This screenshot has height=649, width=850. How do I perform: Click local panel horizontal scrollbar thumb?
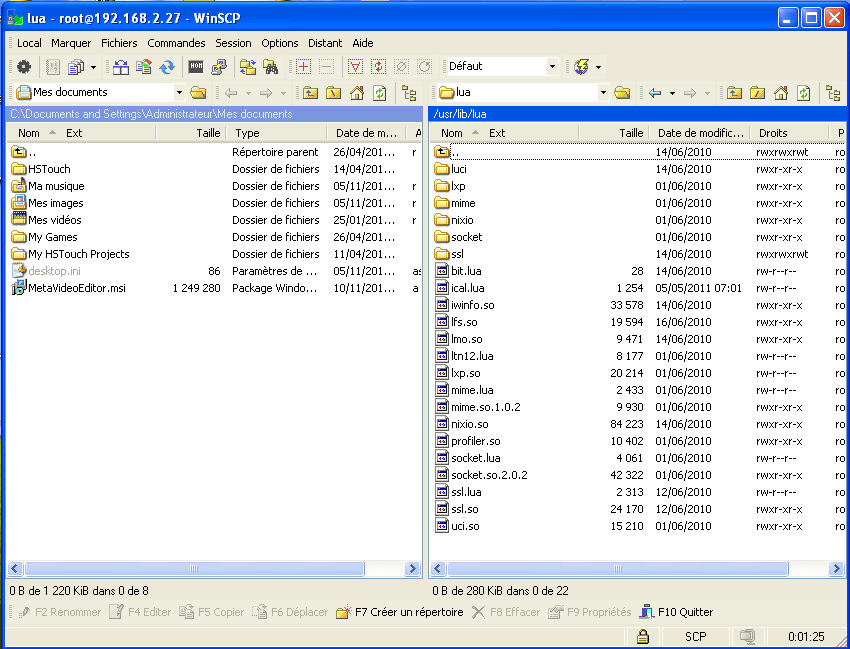[194, 569]
